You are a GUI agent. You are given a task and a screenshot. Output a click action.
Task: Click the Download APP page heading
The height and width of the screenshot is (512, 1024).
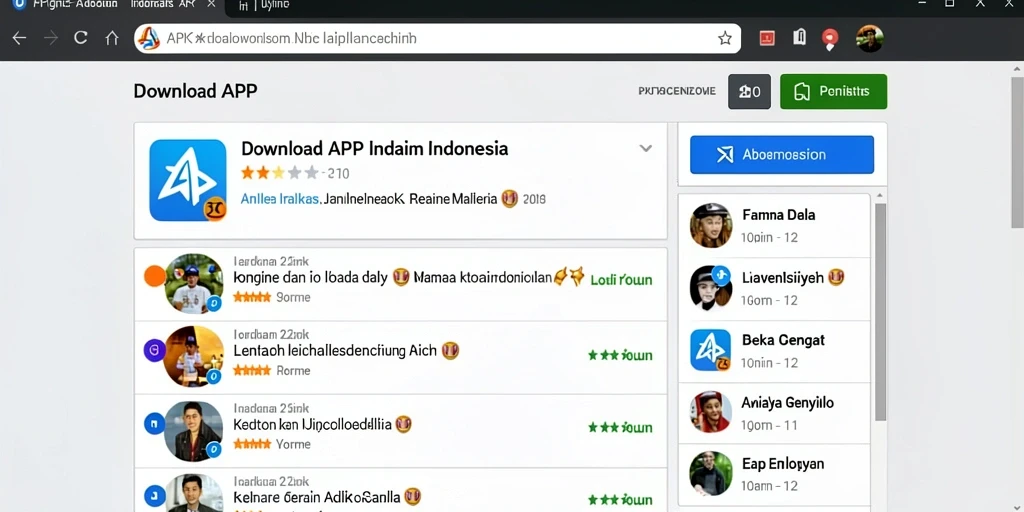click(195, 91)
